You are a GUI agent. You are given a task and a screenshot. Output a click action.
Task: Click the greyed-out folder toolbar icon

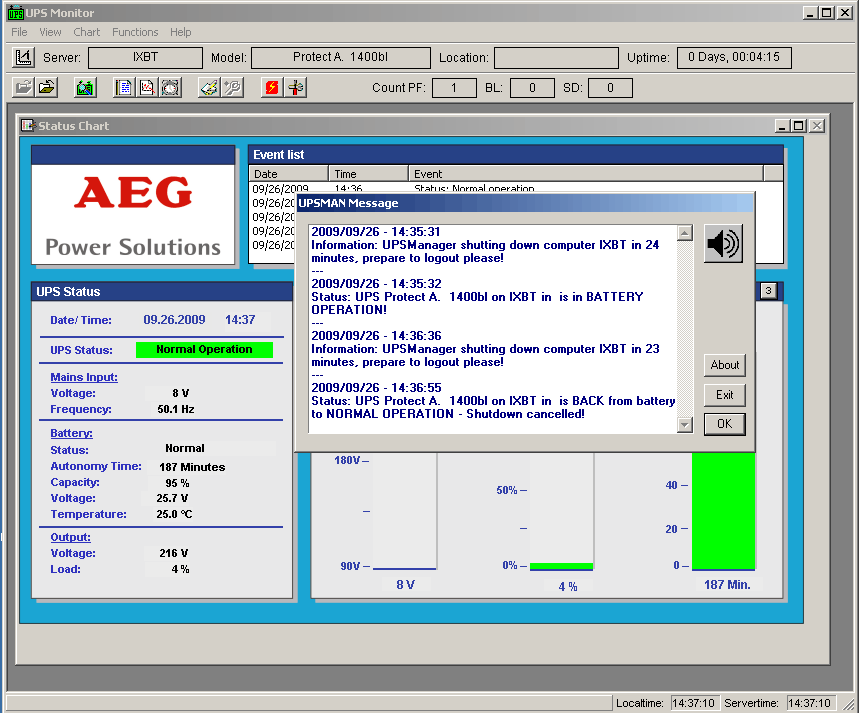click(x=23, y=88)
